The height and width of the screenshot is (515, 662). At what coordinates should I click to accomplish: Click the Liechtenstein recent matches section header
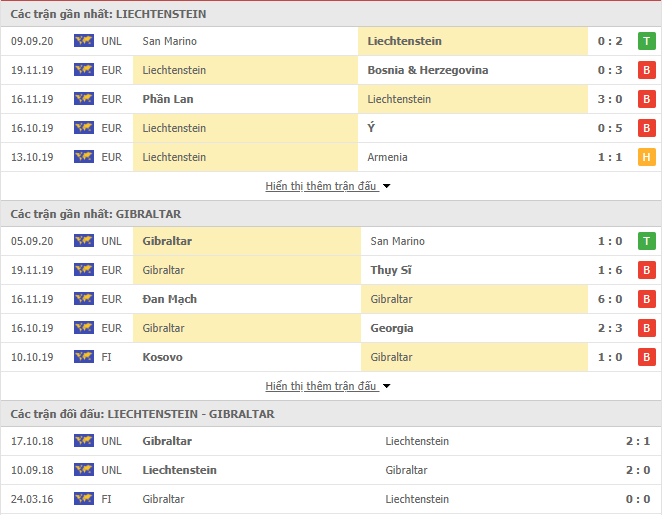point(331,14)
